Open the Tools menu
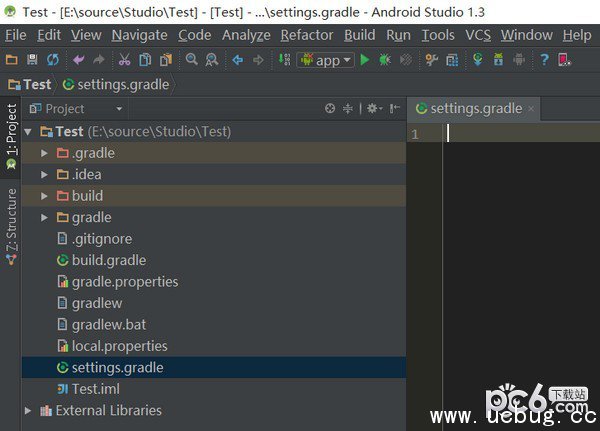The image size is (600, 431). coord(438,35)
